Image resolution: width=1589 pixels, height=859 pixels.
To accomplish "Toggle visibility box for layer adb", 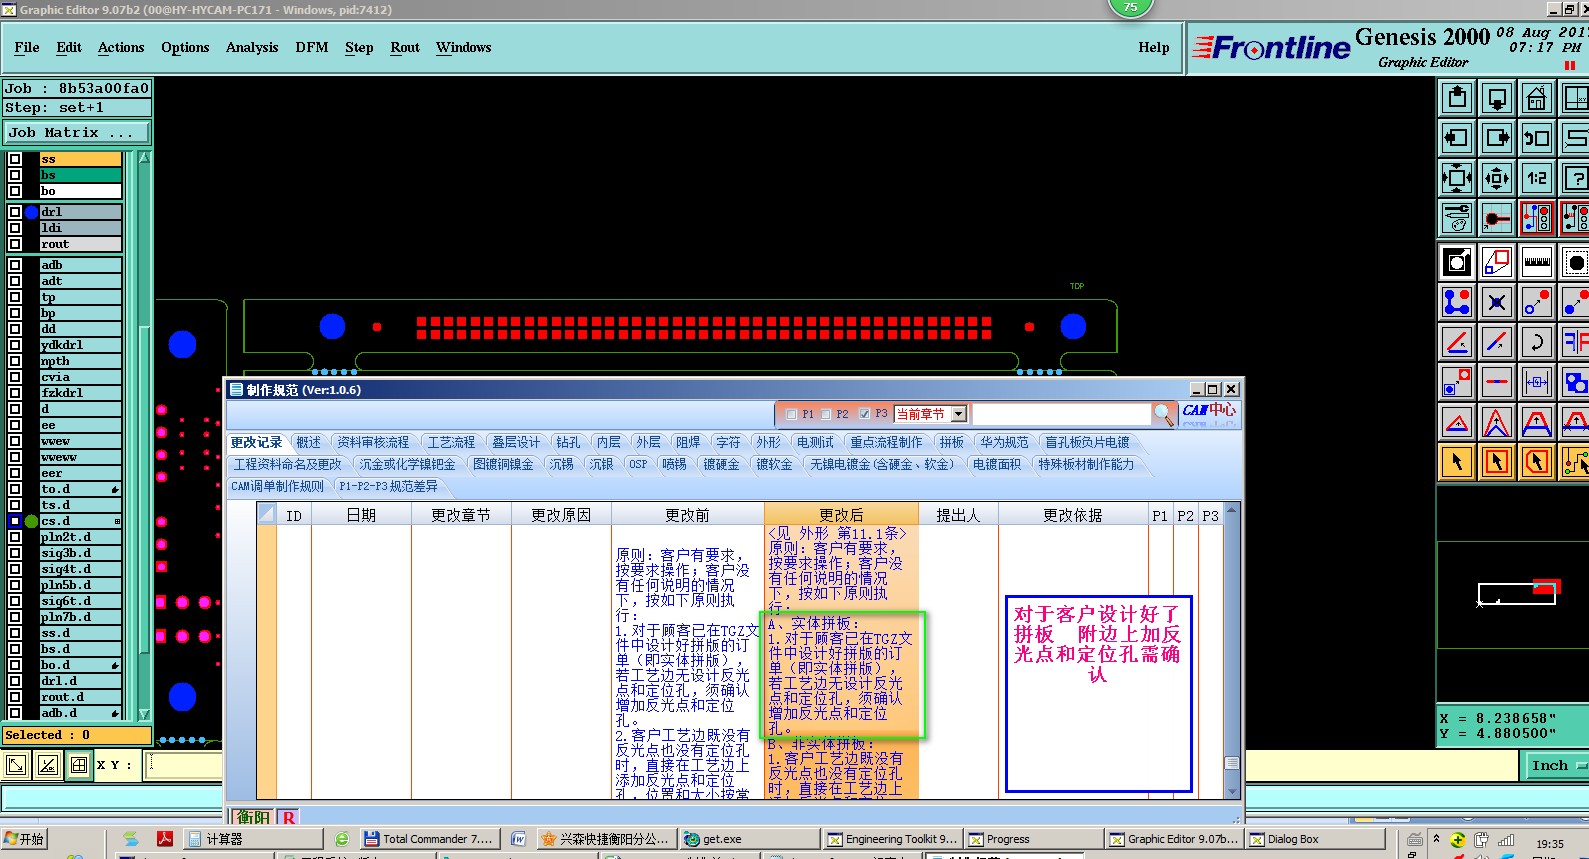I will point(15,265).
